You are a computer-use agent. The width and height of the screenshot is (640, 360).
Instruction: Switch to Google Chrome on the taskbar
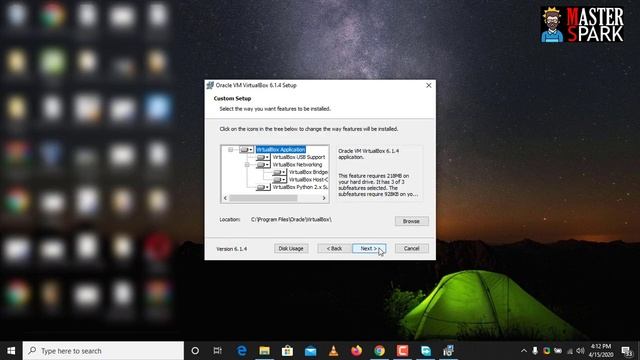coord(380,351)
